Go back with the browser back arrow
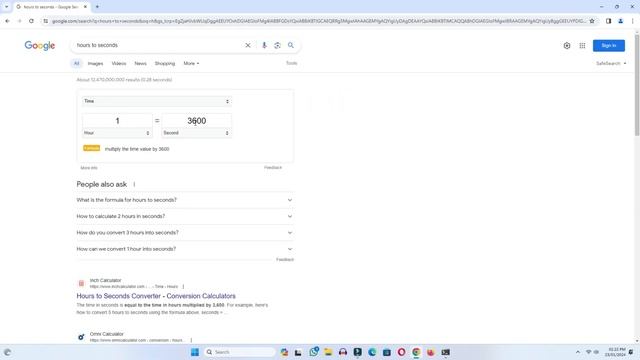The width and height of the screenshot is (640, 360). point(7,21)
